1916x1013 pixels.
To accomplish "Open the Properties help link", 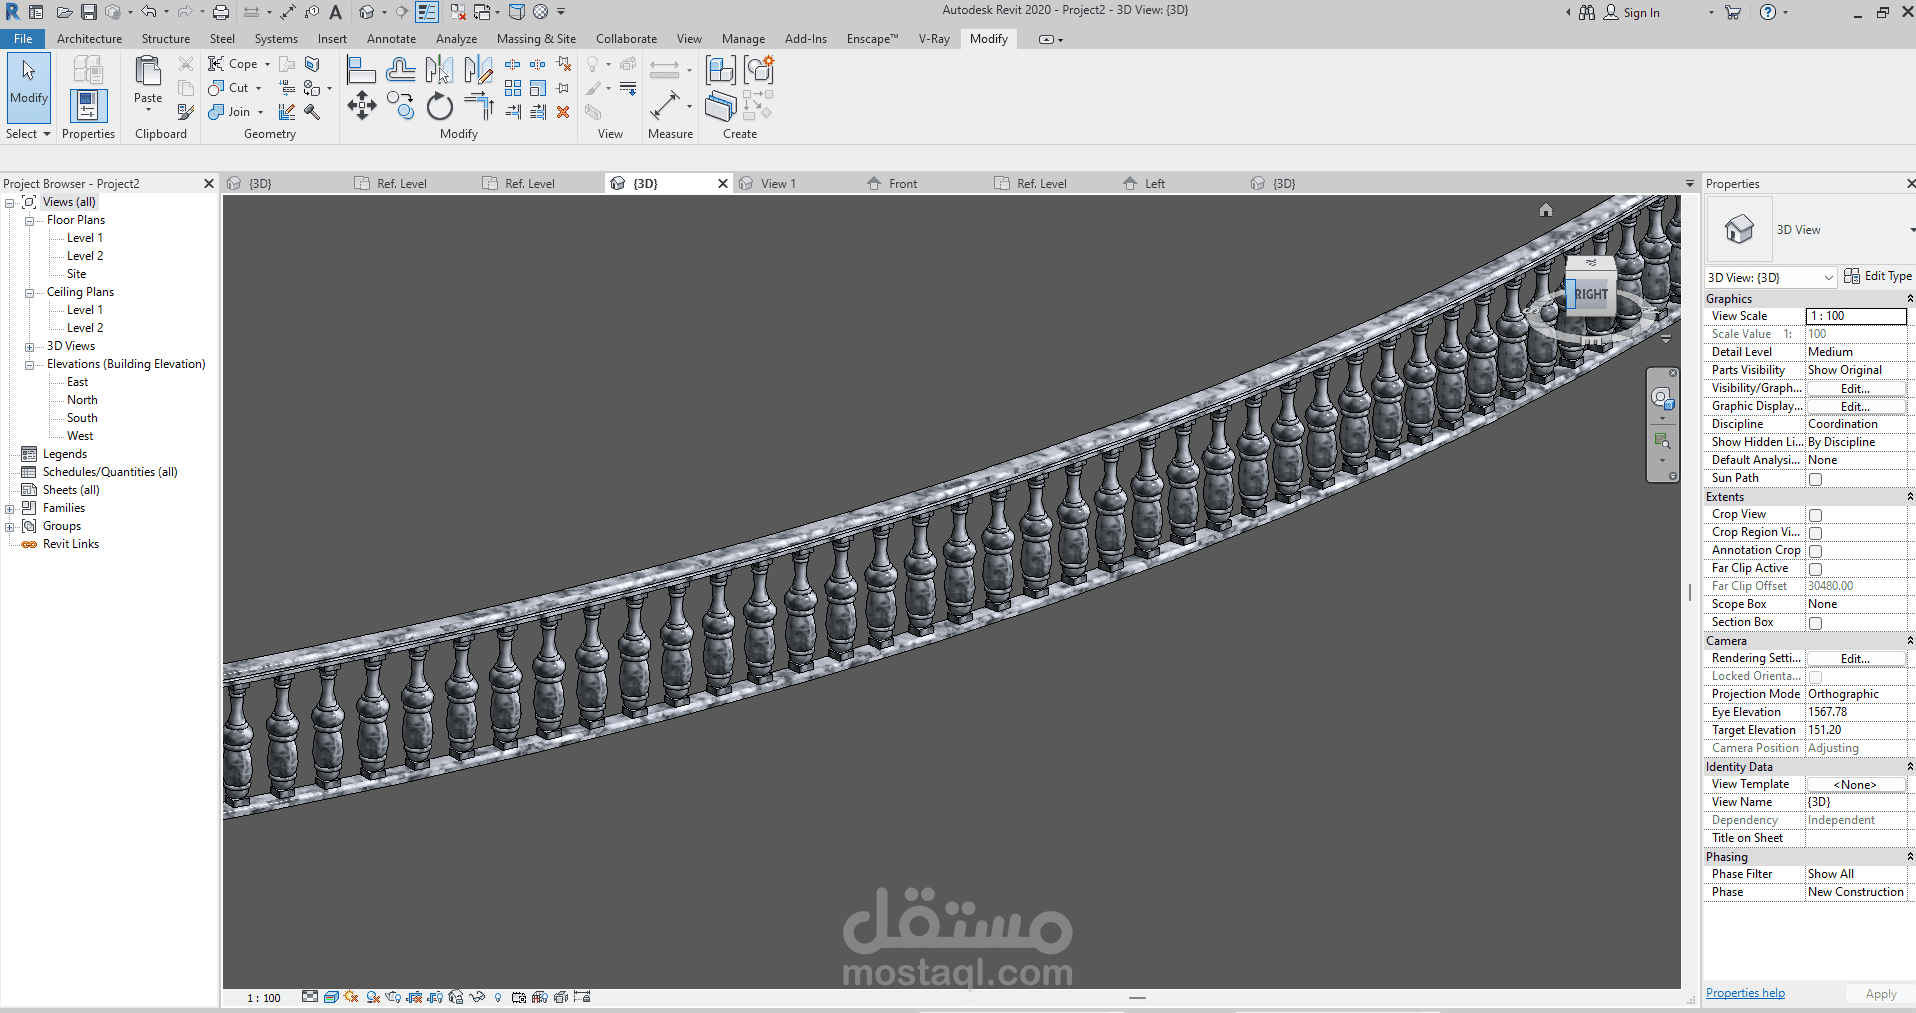I will coord(1745,993).
